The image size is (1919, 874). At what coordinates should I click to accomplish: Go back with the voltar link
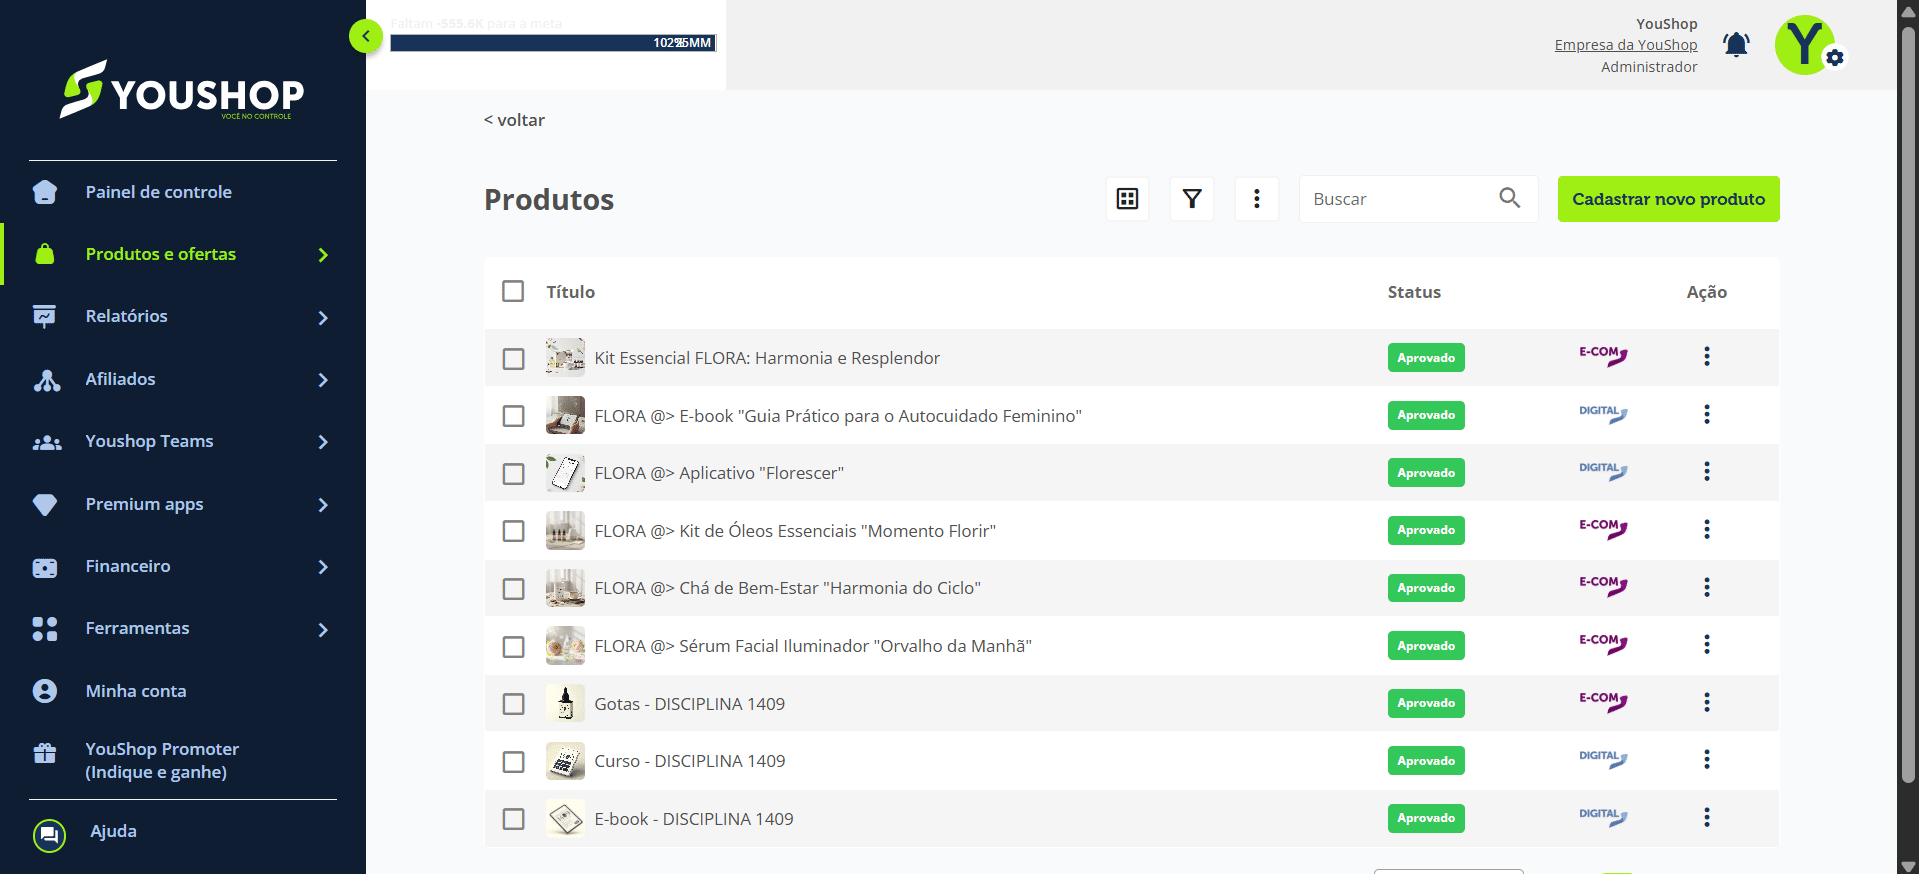pos(514,120)
